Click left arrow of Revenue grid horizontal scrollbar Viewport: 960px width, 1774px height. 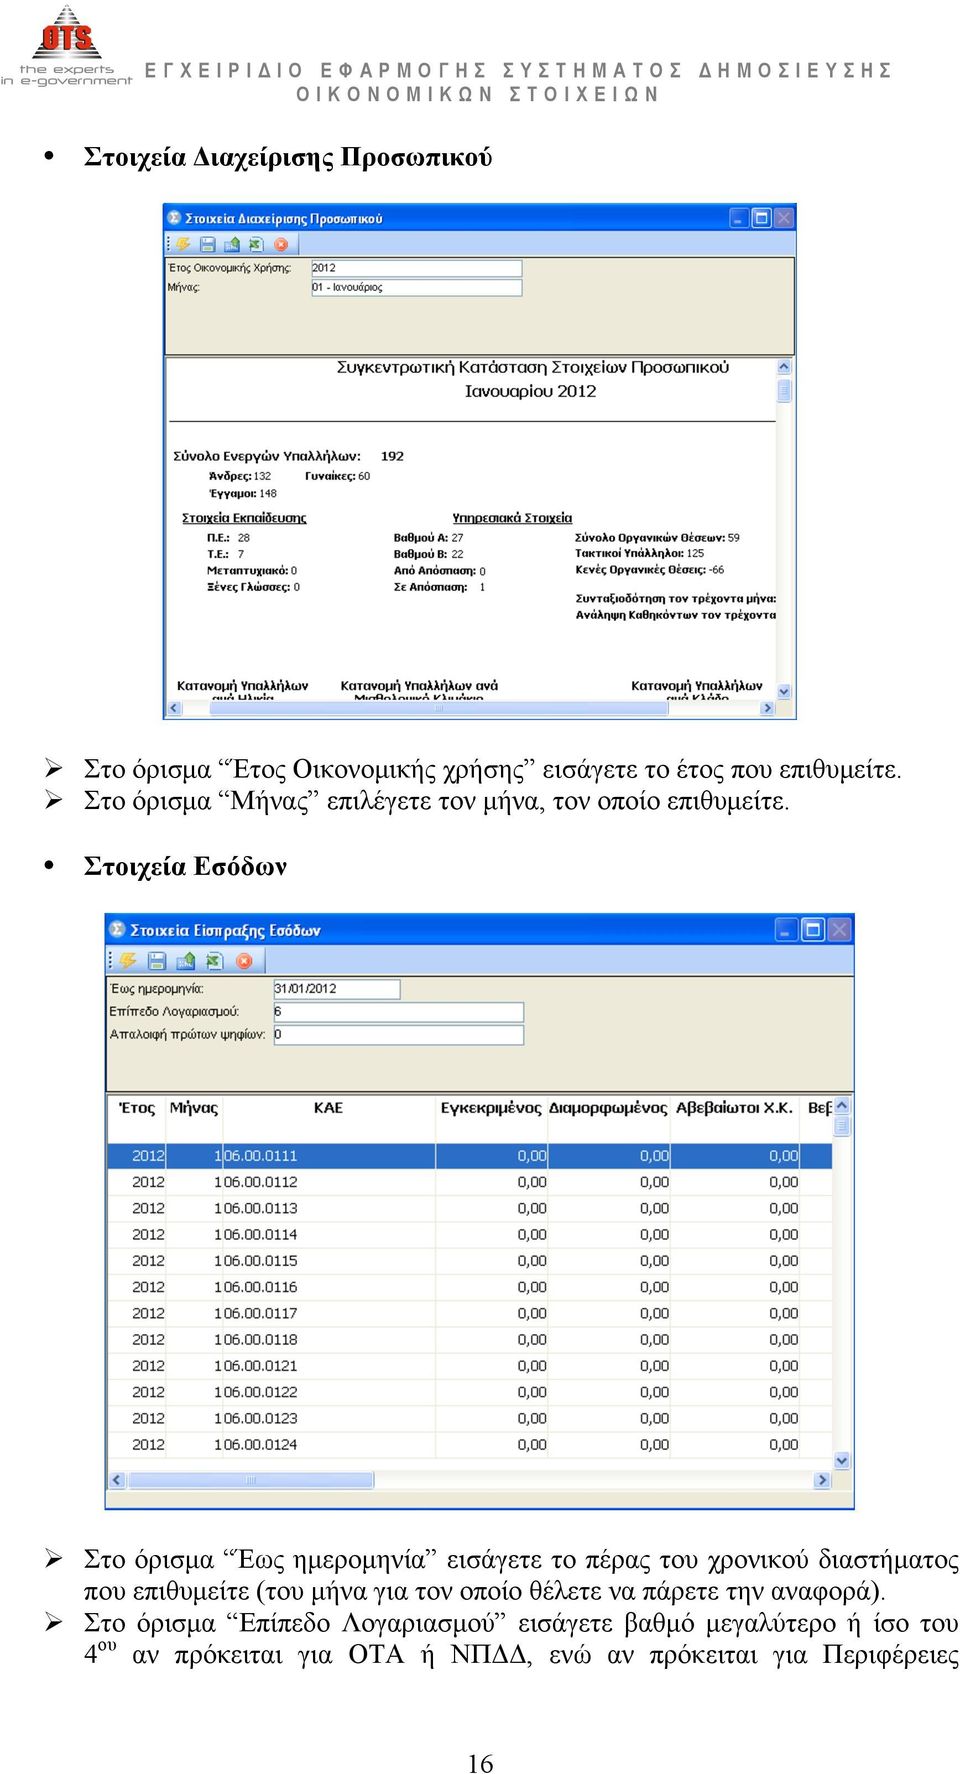coord(117,1480)
